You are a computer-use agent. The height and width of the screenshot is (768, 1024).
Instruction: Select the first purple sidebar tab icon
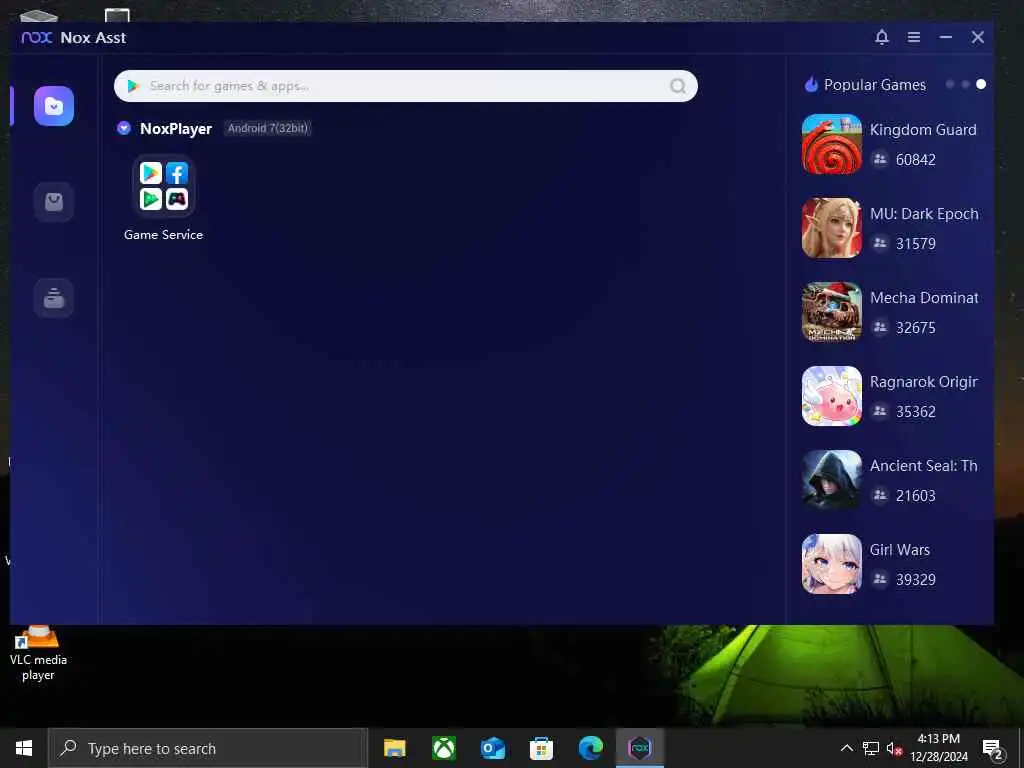[x=54, y=106]
